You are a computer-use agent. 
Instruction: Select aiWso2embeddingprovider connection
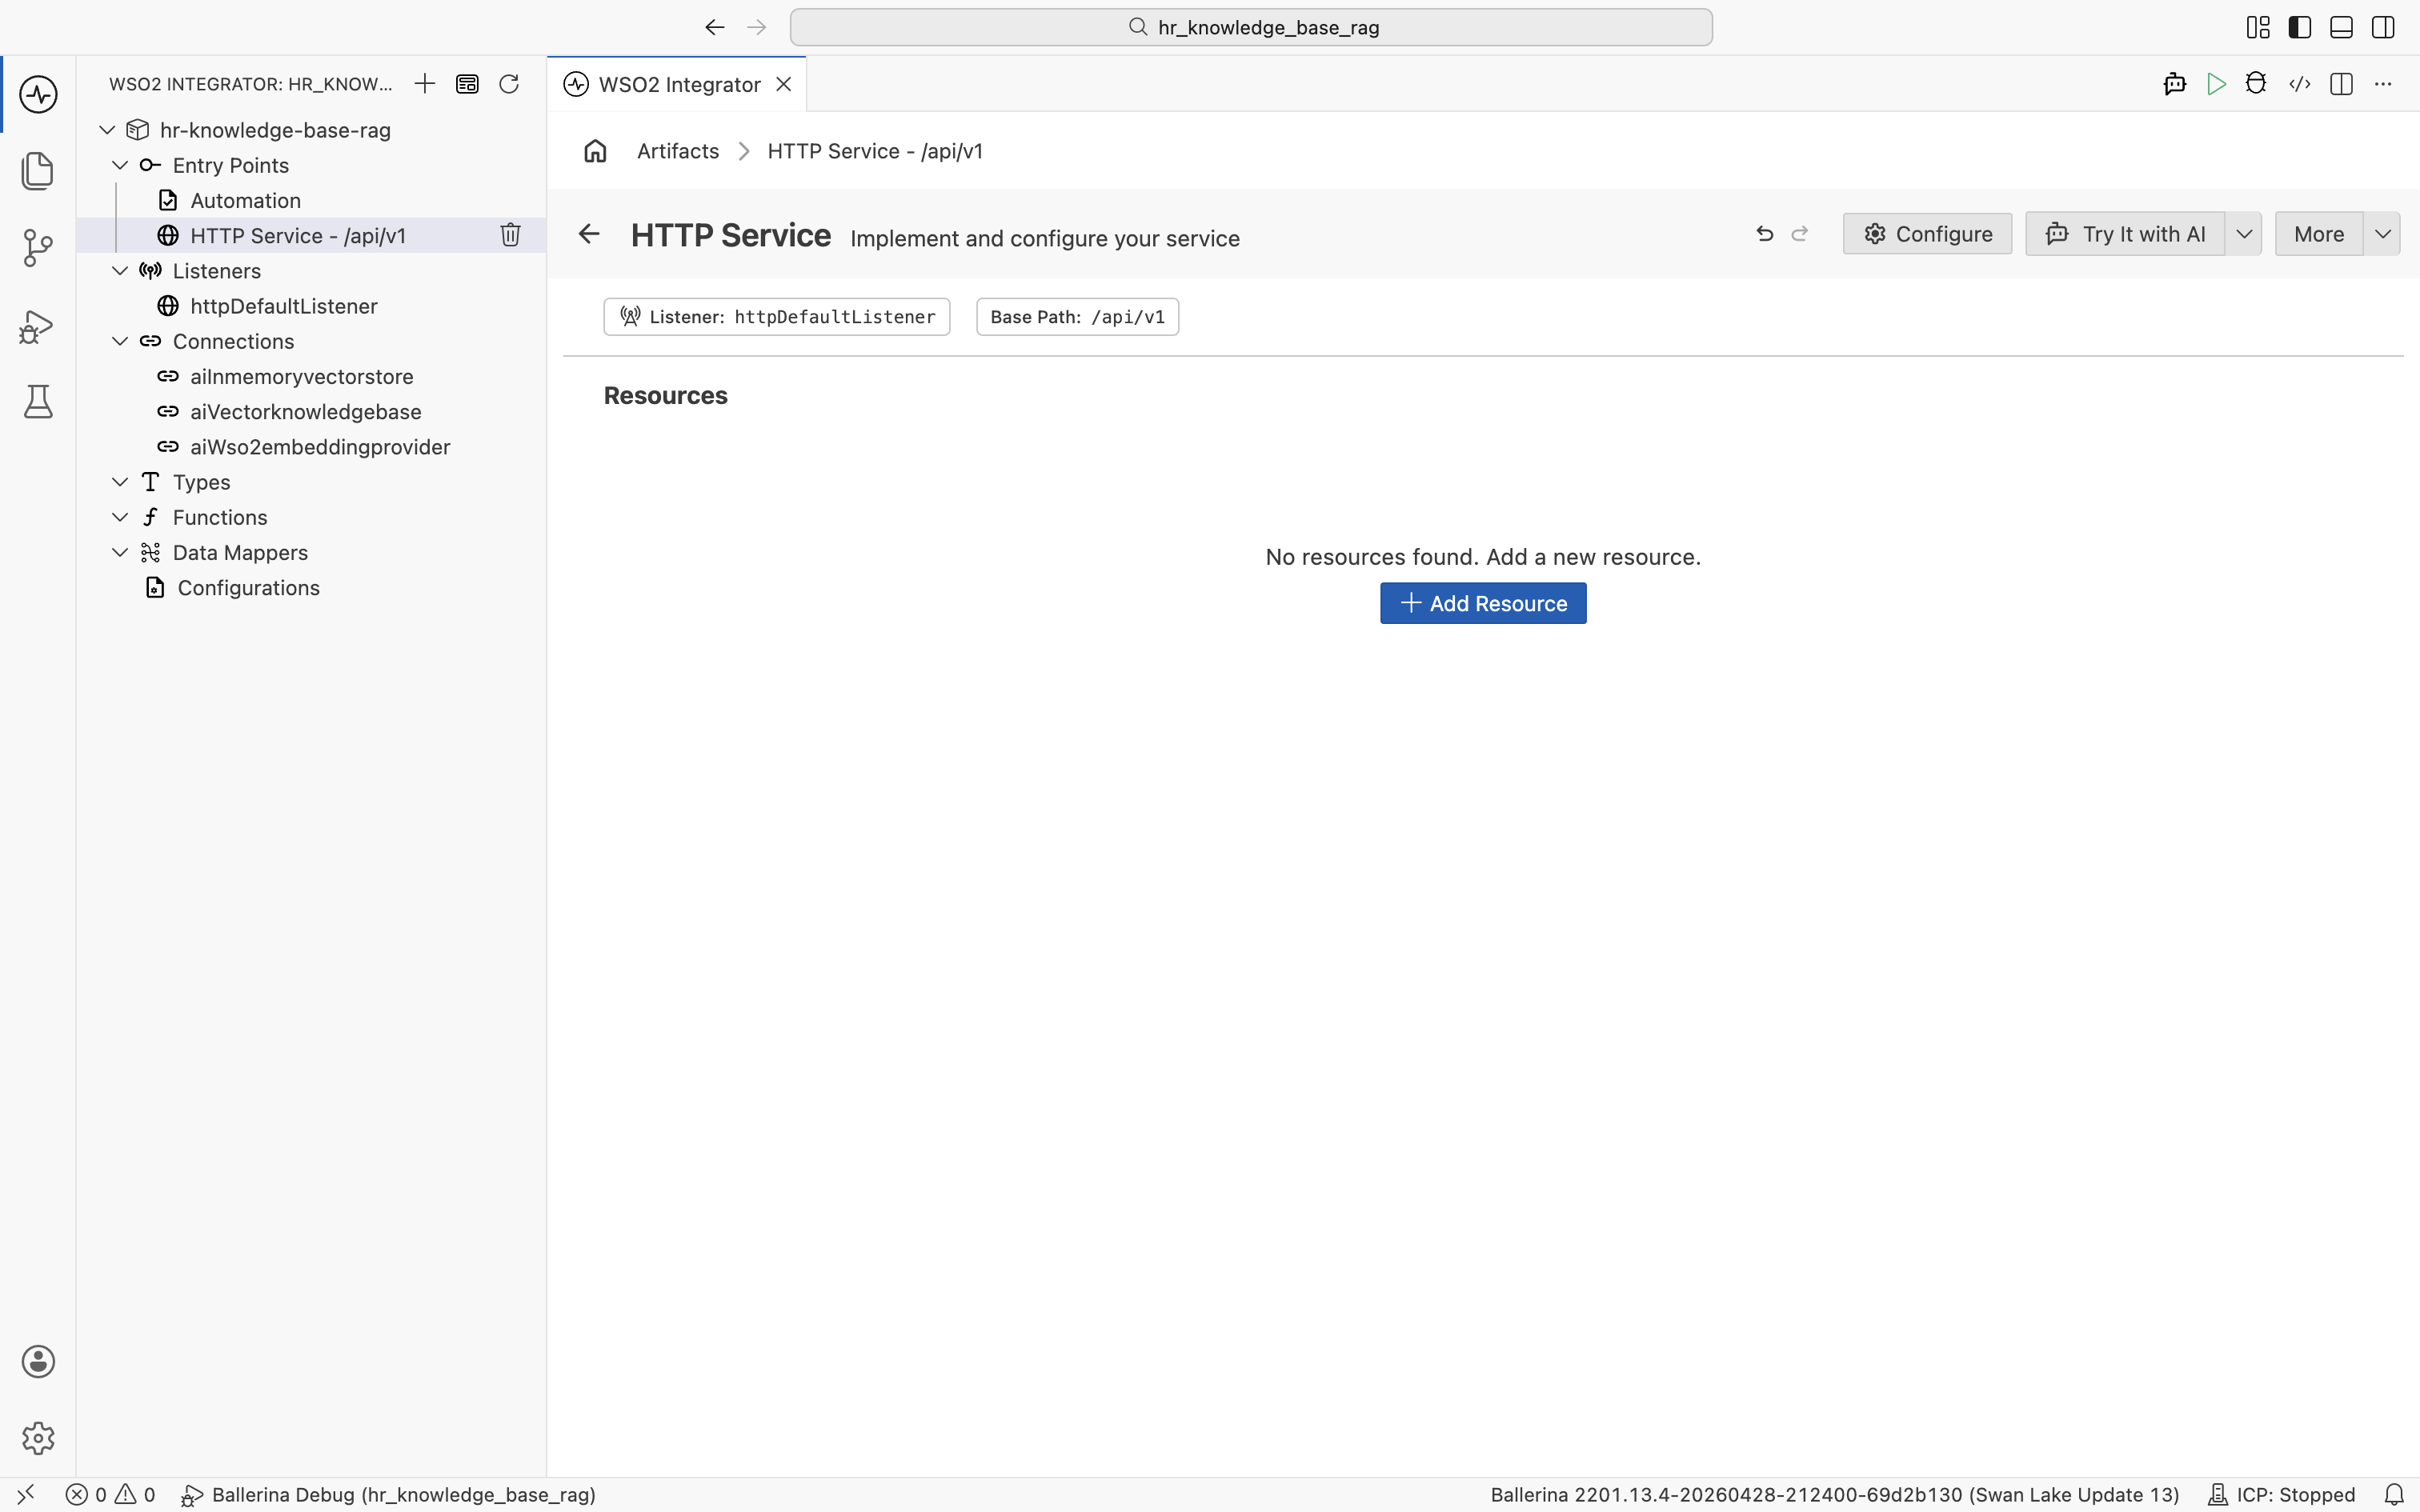pyautogui.click(x=311, y=447)
